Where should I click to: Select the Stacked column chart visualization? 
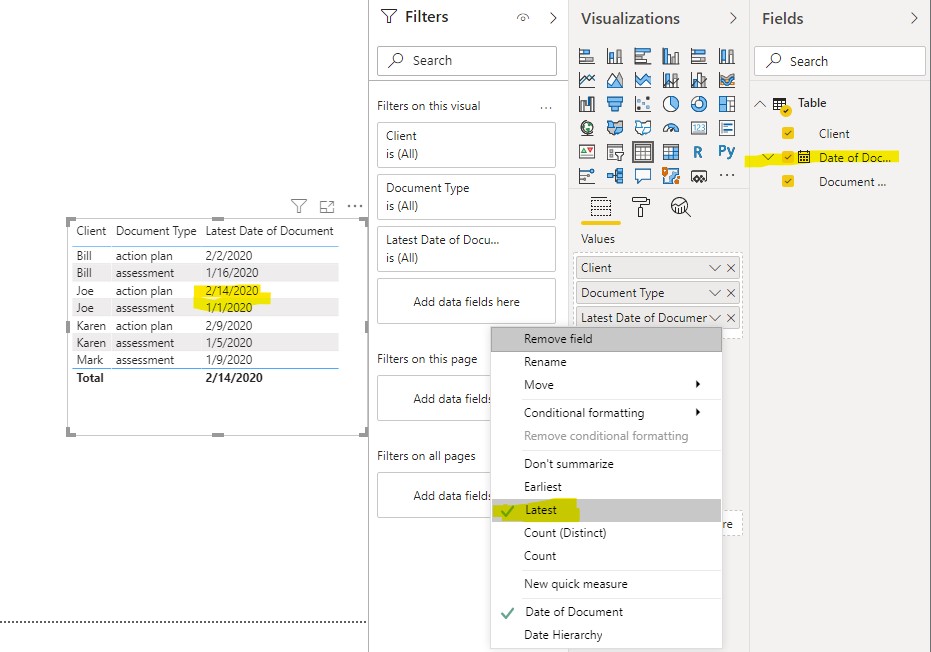615,56
